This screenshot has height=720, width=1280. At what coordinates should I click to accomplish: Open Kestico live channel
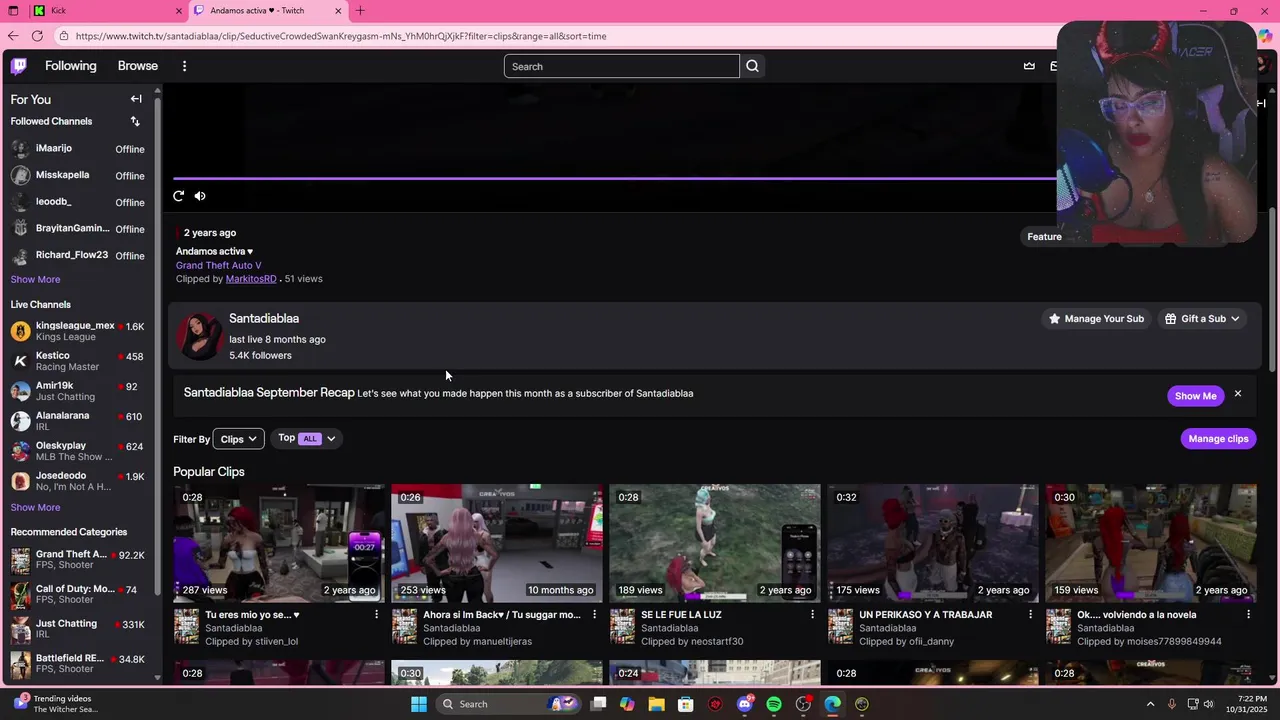pos(78,361)
